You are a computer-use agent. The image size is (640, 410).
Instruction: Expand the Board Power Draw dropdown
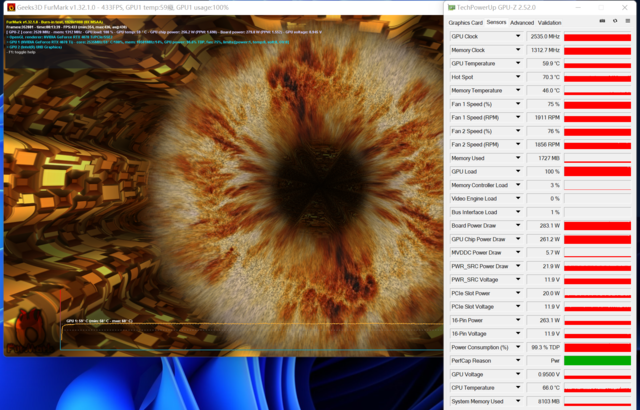pos(518,225)
